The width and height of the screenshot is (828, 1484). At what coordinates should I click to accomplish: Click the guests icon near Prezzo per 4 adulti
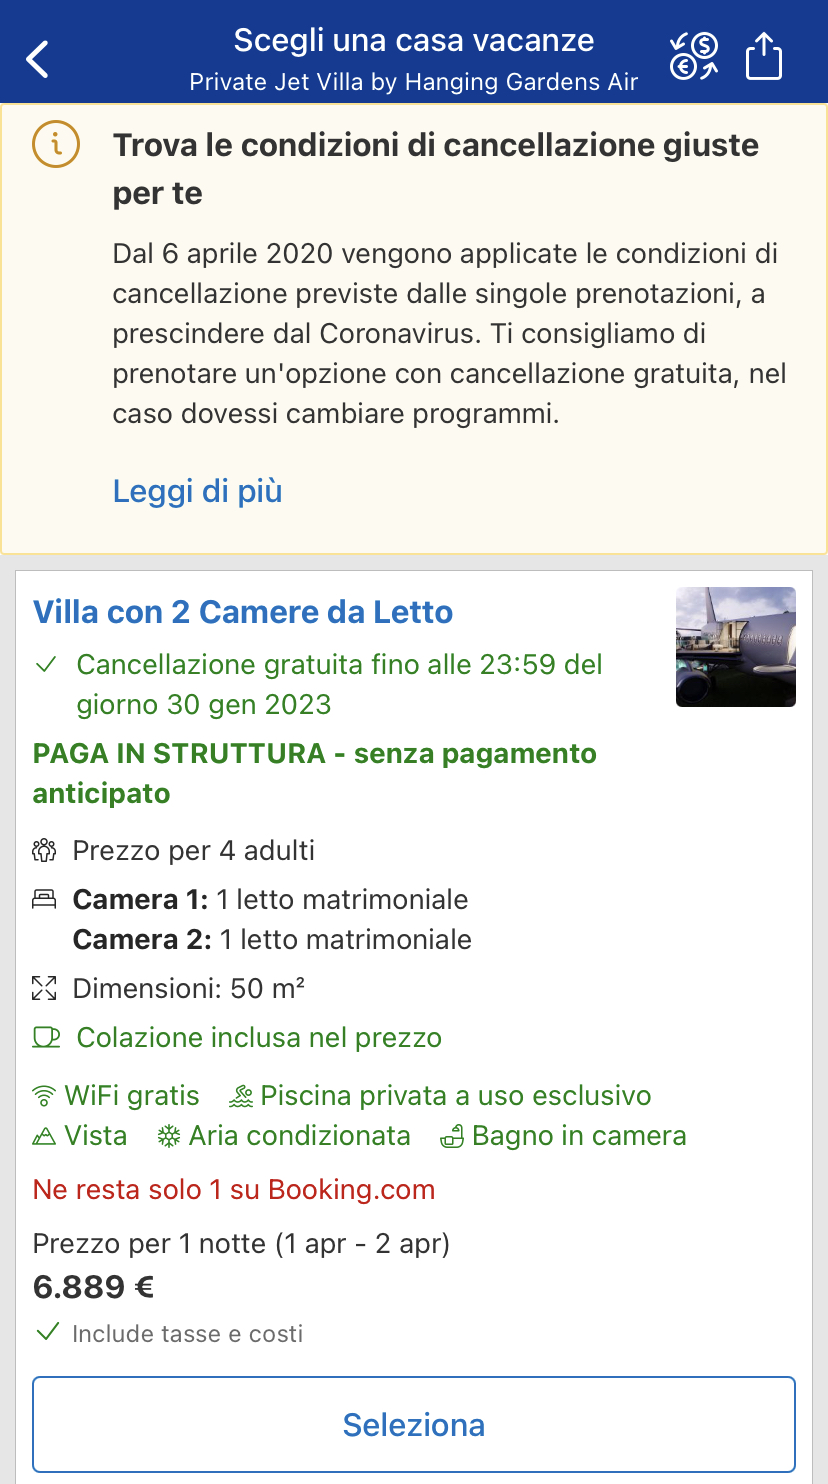point(44,851)
